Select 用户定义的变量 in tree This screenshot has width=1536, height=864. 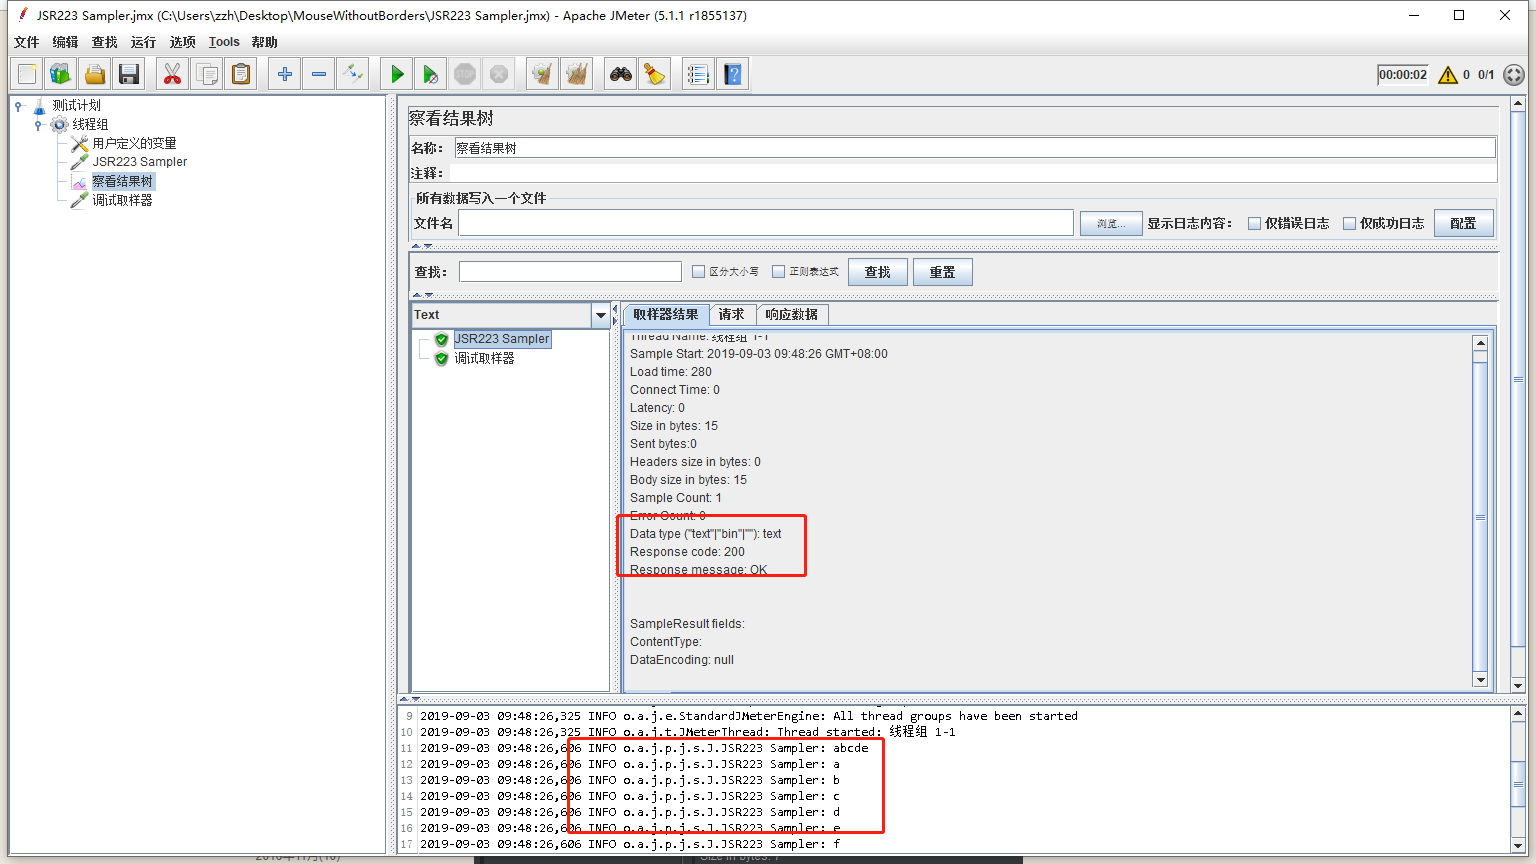pos(134,143)
